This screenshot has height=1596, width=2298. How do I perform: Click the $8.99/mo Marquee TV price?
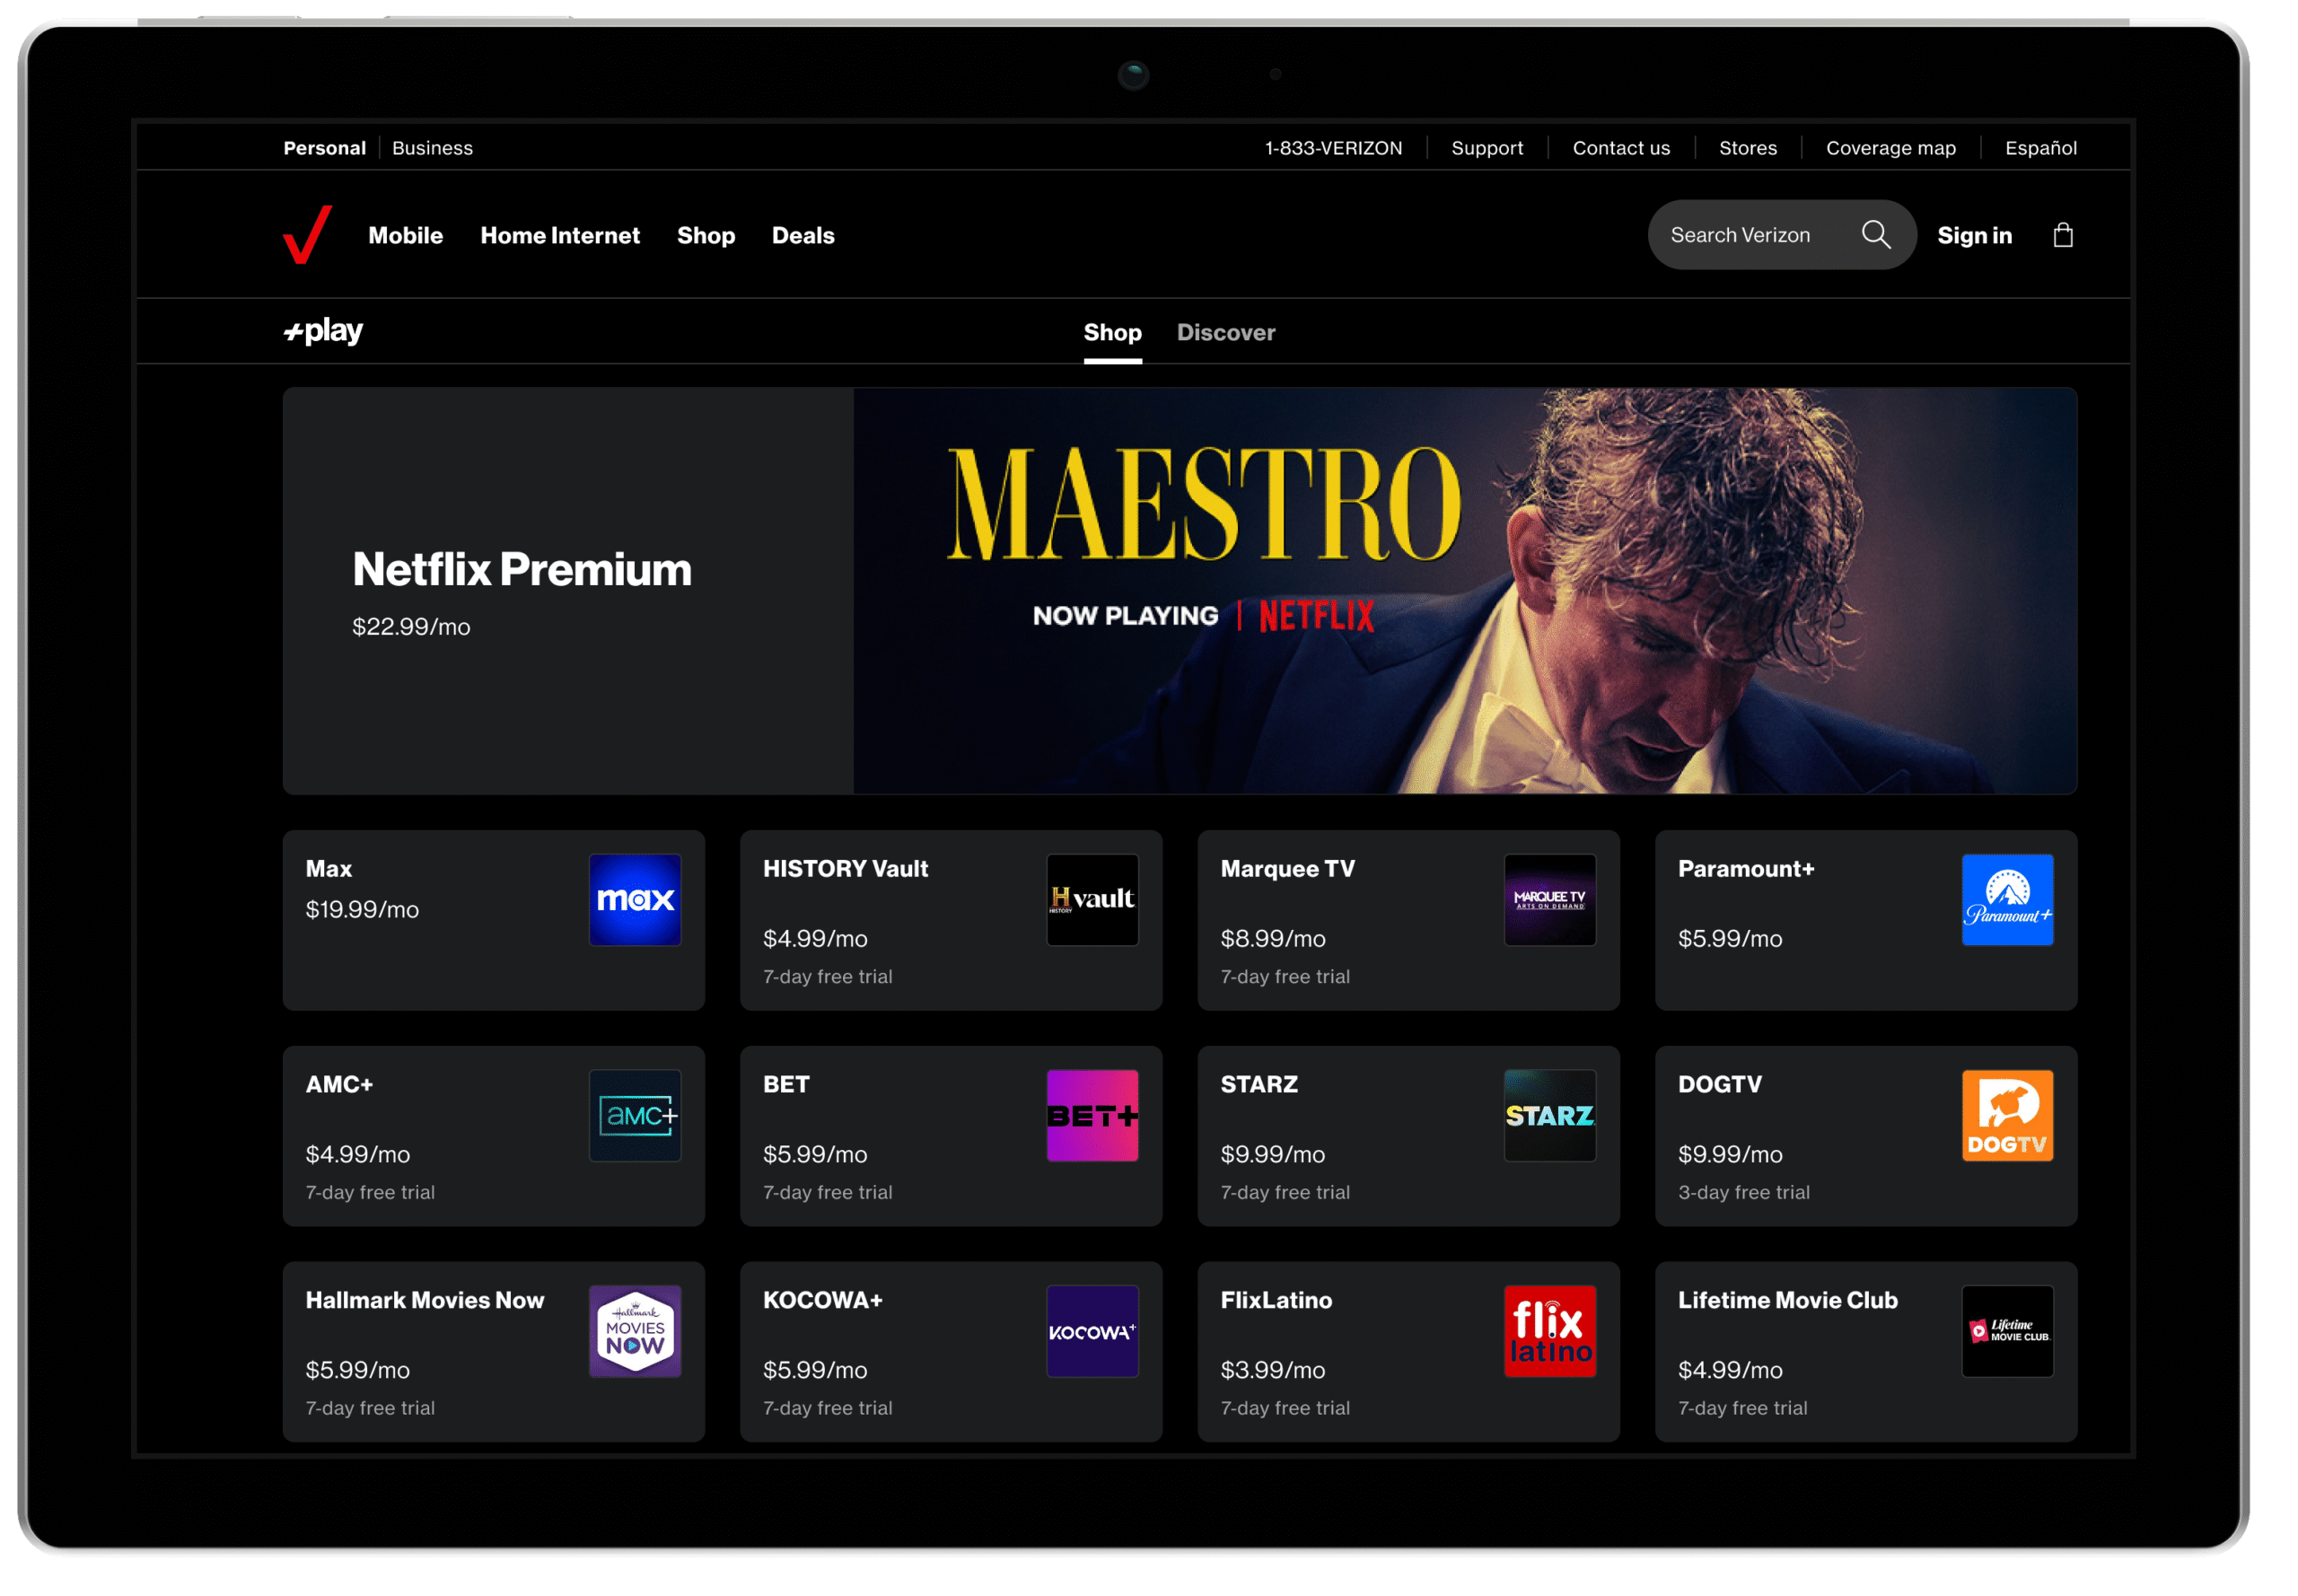click(1272, 938)
